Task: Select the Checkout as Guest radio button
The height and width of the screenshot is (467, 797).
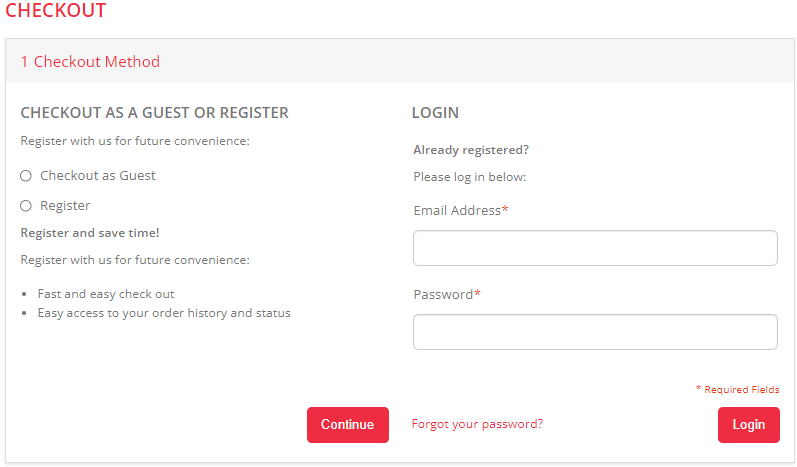Action: (26, 176)
